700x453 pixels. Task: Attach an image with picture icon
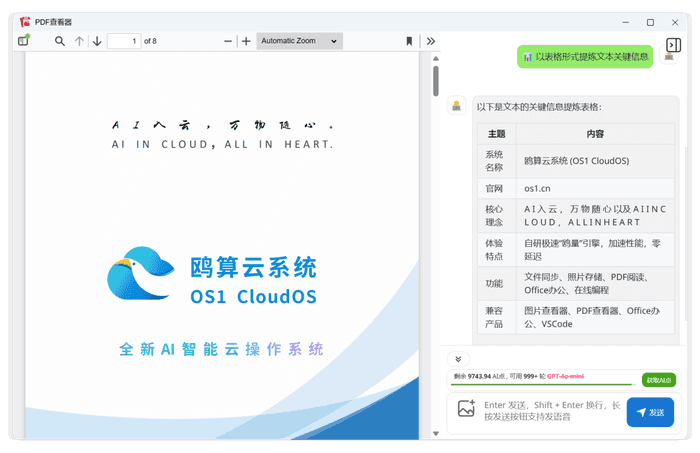(x=466, y=408)
